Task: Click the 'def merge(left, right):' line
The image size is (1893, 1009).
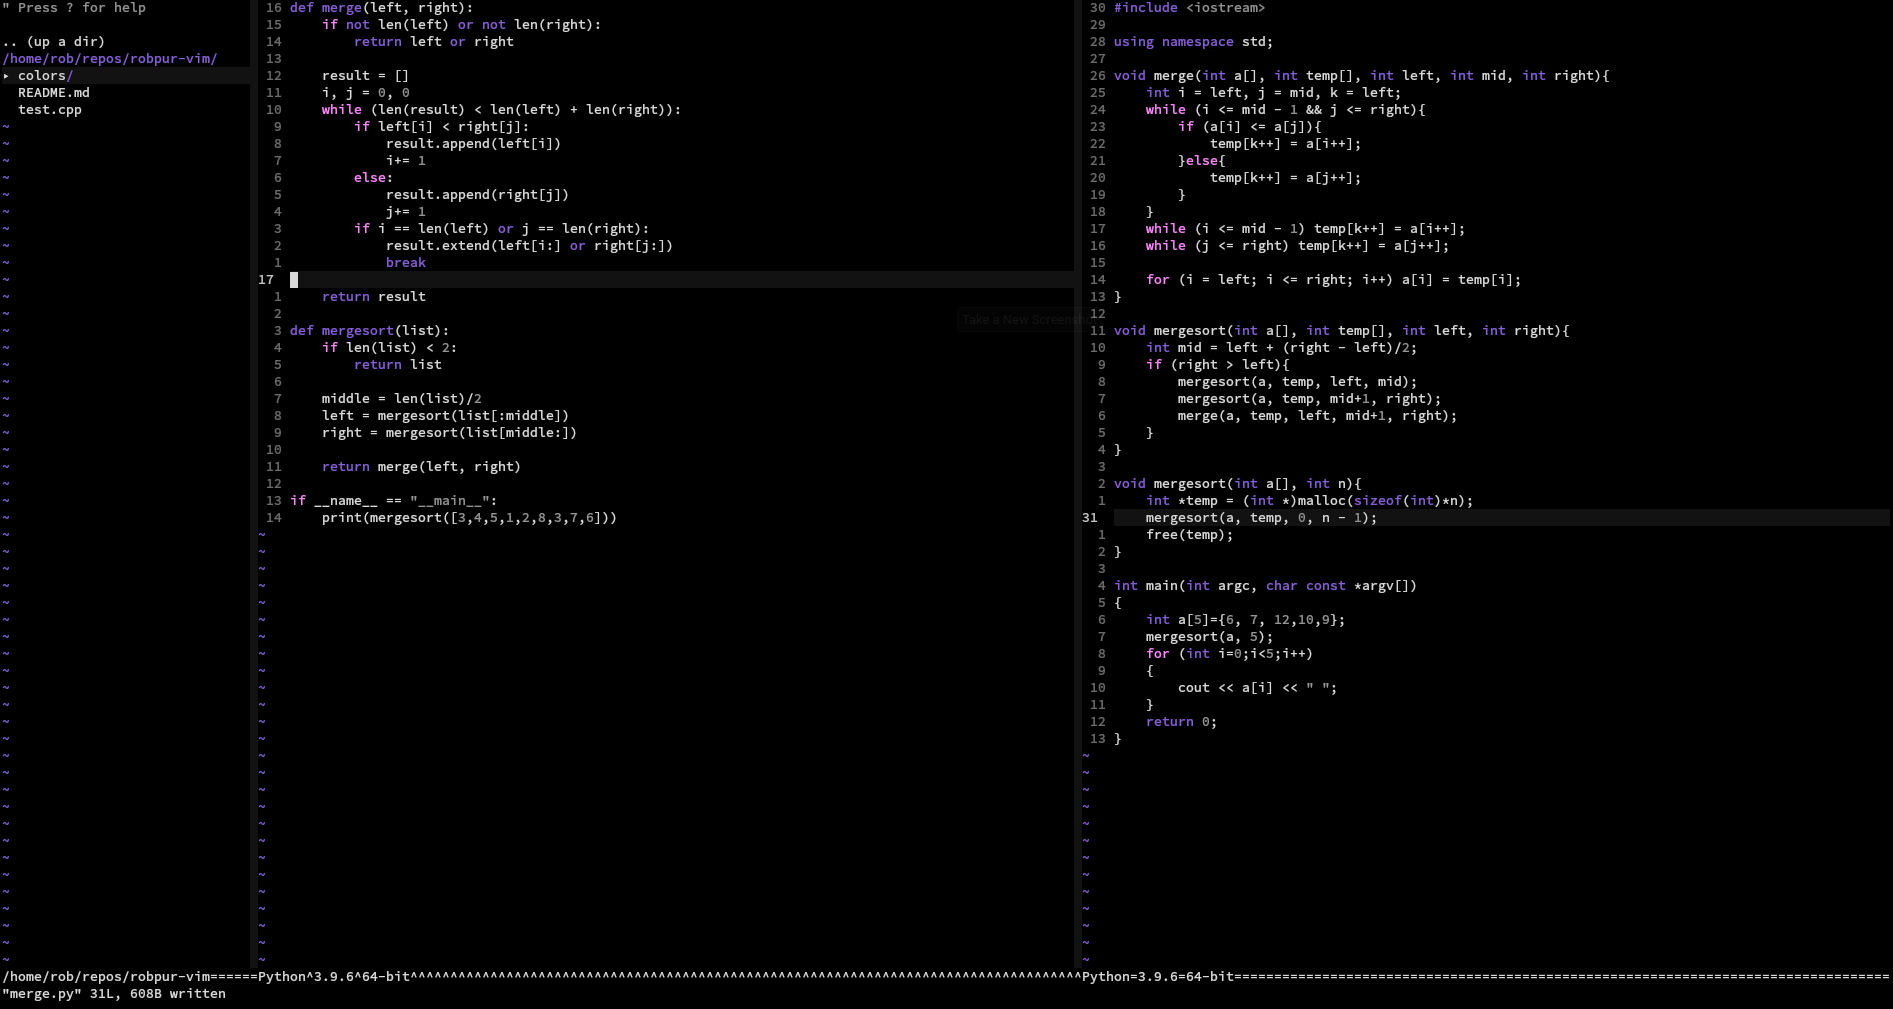Action: (382, 8)
